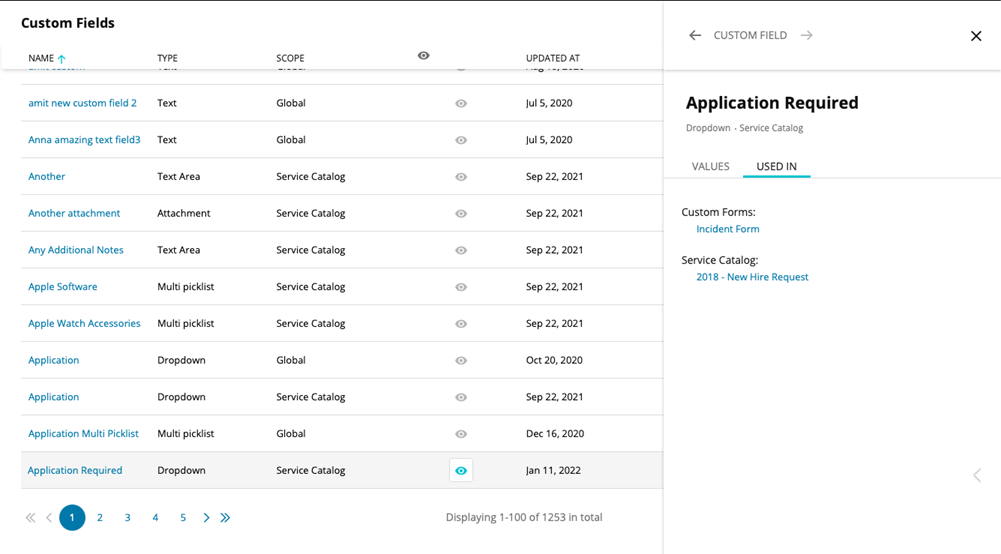The width and height of the screenshot is (1001, 554).
Task: Go to previous custom field with back arrow
Action: click(695, 36)
